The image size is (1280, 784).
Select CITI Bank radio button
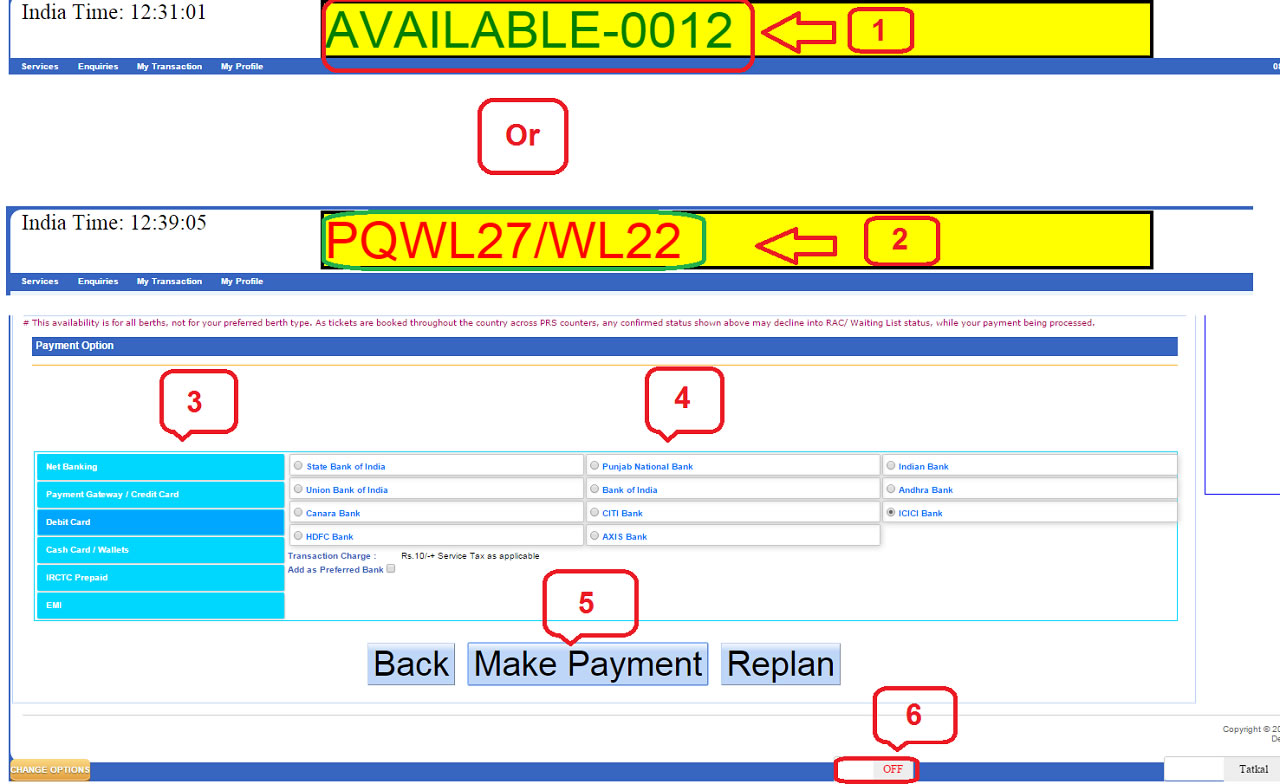pos(594,512)
